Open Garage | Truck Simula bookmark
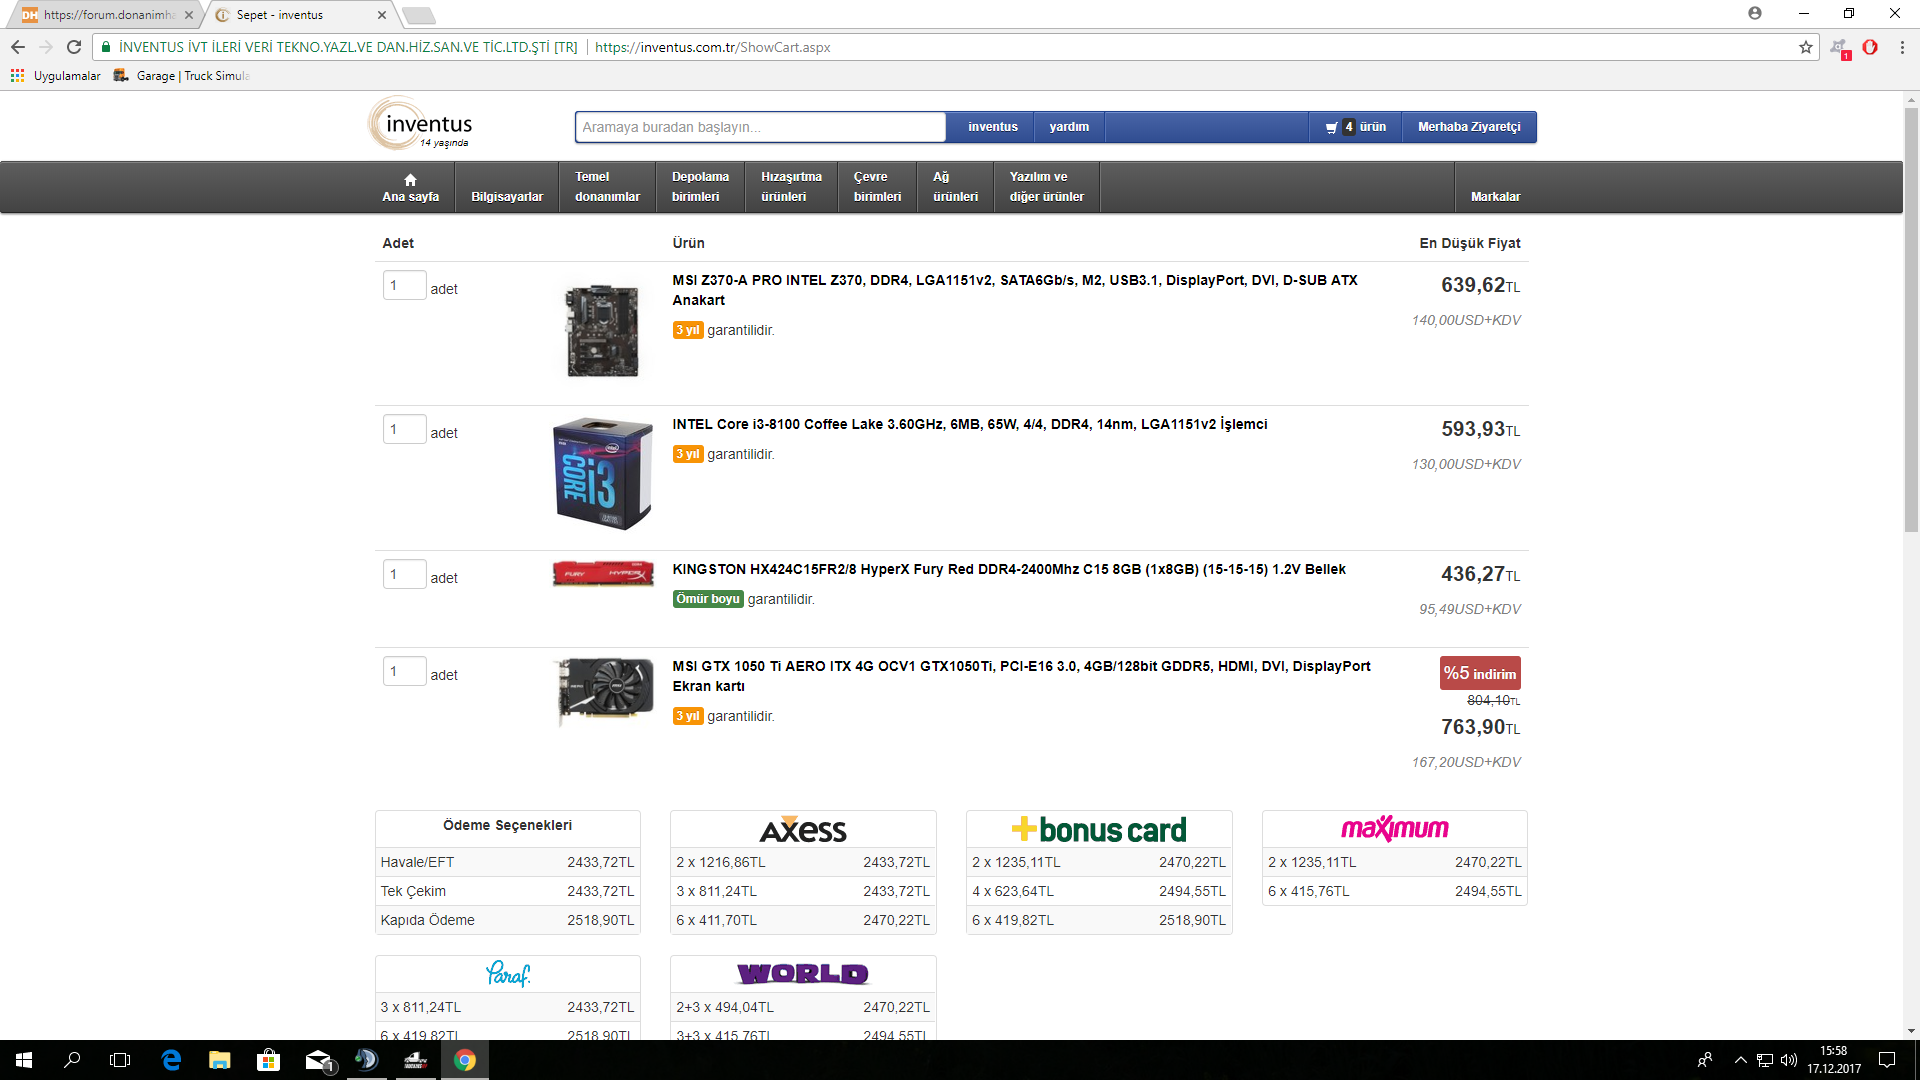This screenshot has height=1080, width=1920. pos(182,76)
